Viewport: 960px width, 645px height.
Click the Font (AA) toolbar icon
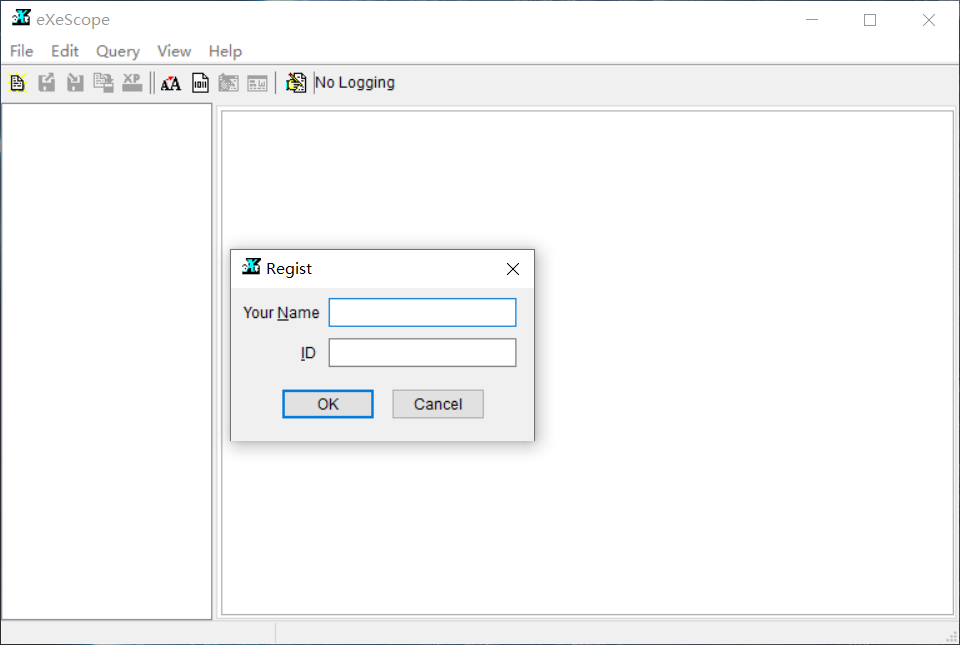click(x=171, y=83)
